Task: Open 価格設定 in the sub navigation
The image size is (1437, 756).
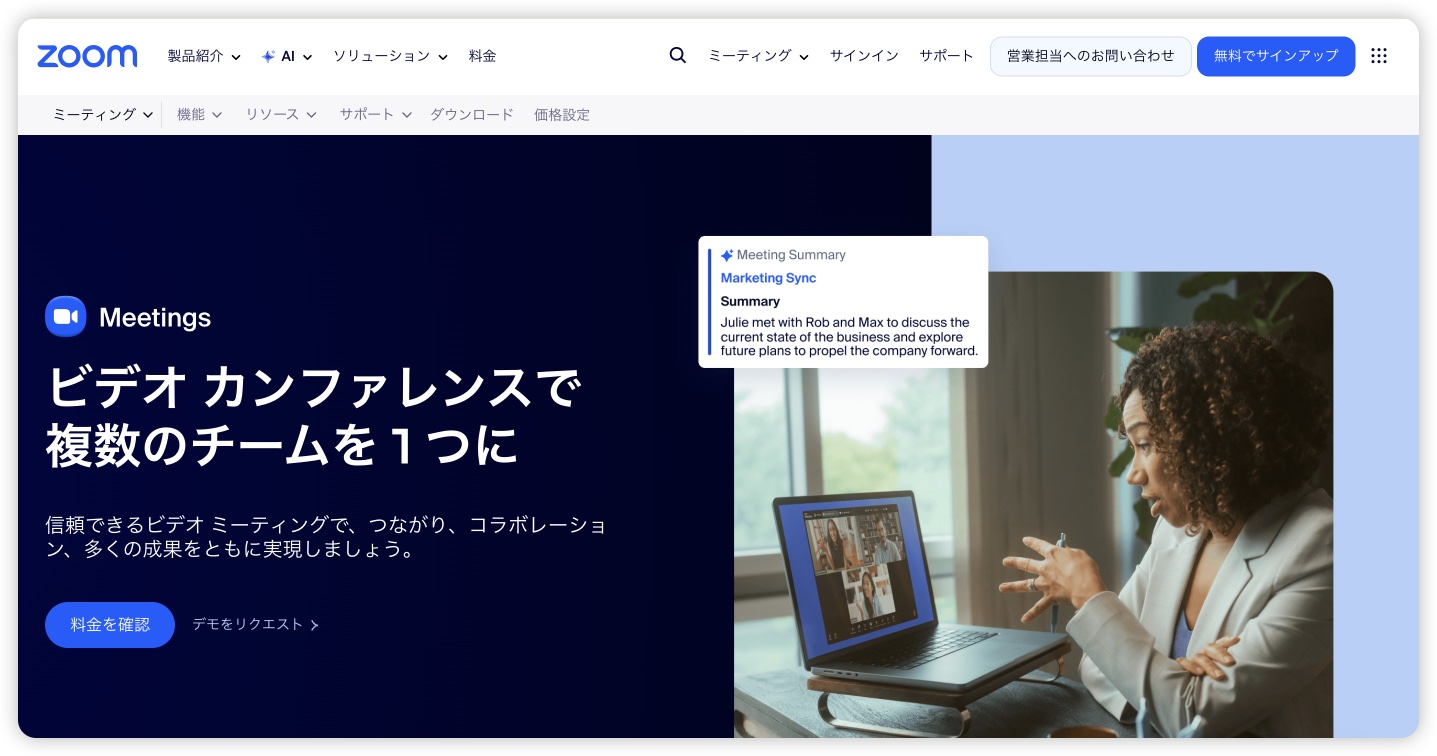Action: (561, 115)
